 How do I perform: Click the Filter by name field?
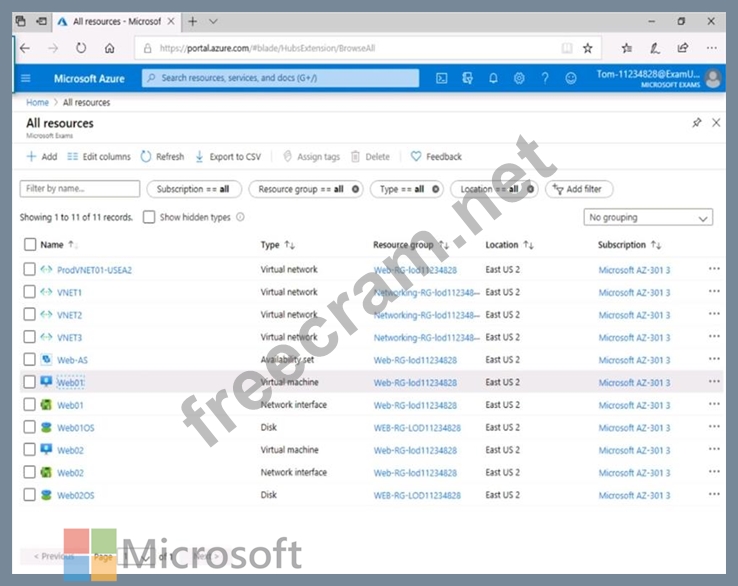tap(80, 189)
